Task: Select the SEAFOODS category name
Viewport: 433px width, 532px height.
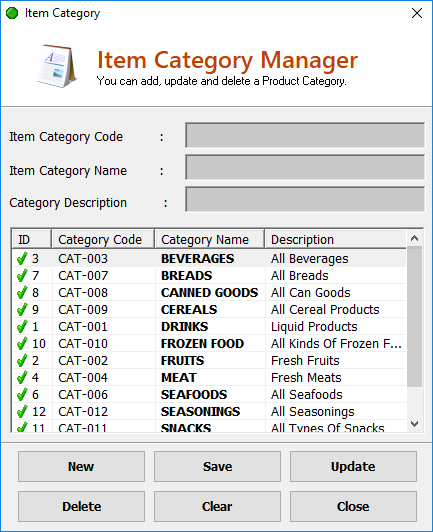Action: click(x=194, y=395)
